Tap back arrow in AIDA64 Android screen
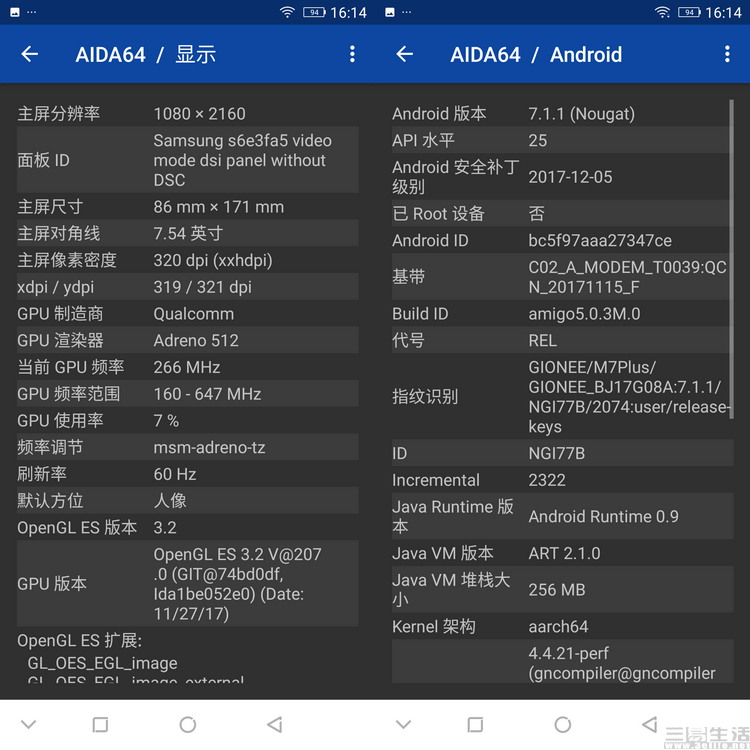Viewport: 750px width, 750px height. [x=405, y=54]
